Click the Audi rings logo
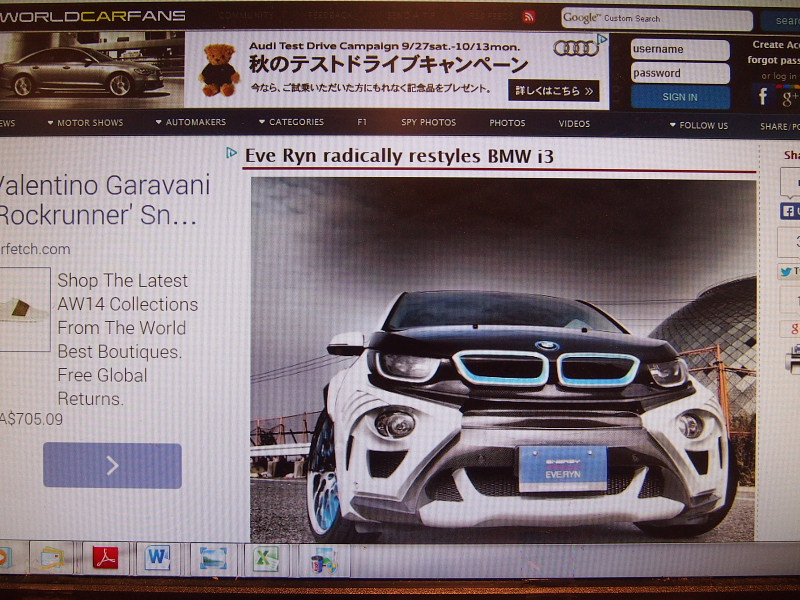This screenshot has height=600, width=800. [x=576, y=48]
